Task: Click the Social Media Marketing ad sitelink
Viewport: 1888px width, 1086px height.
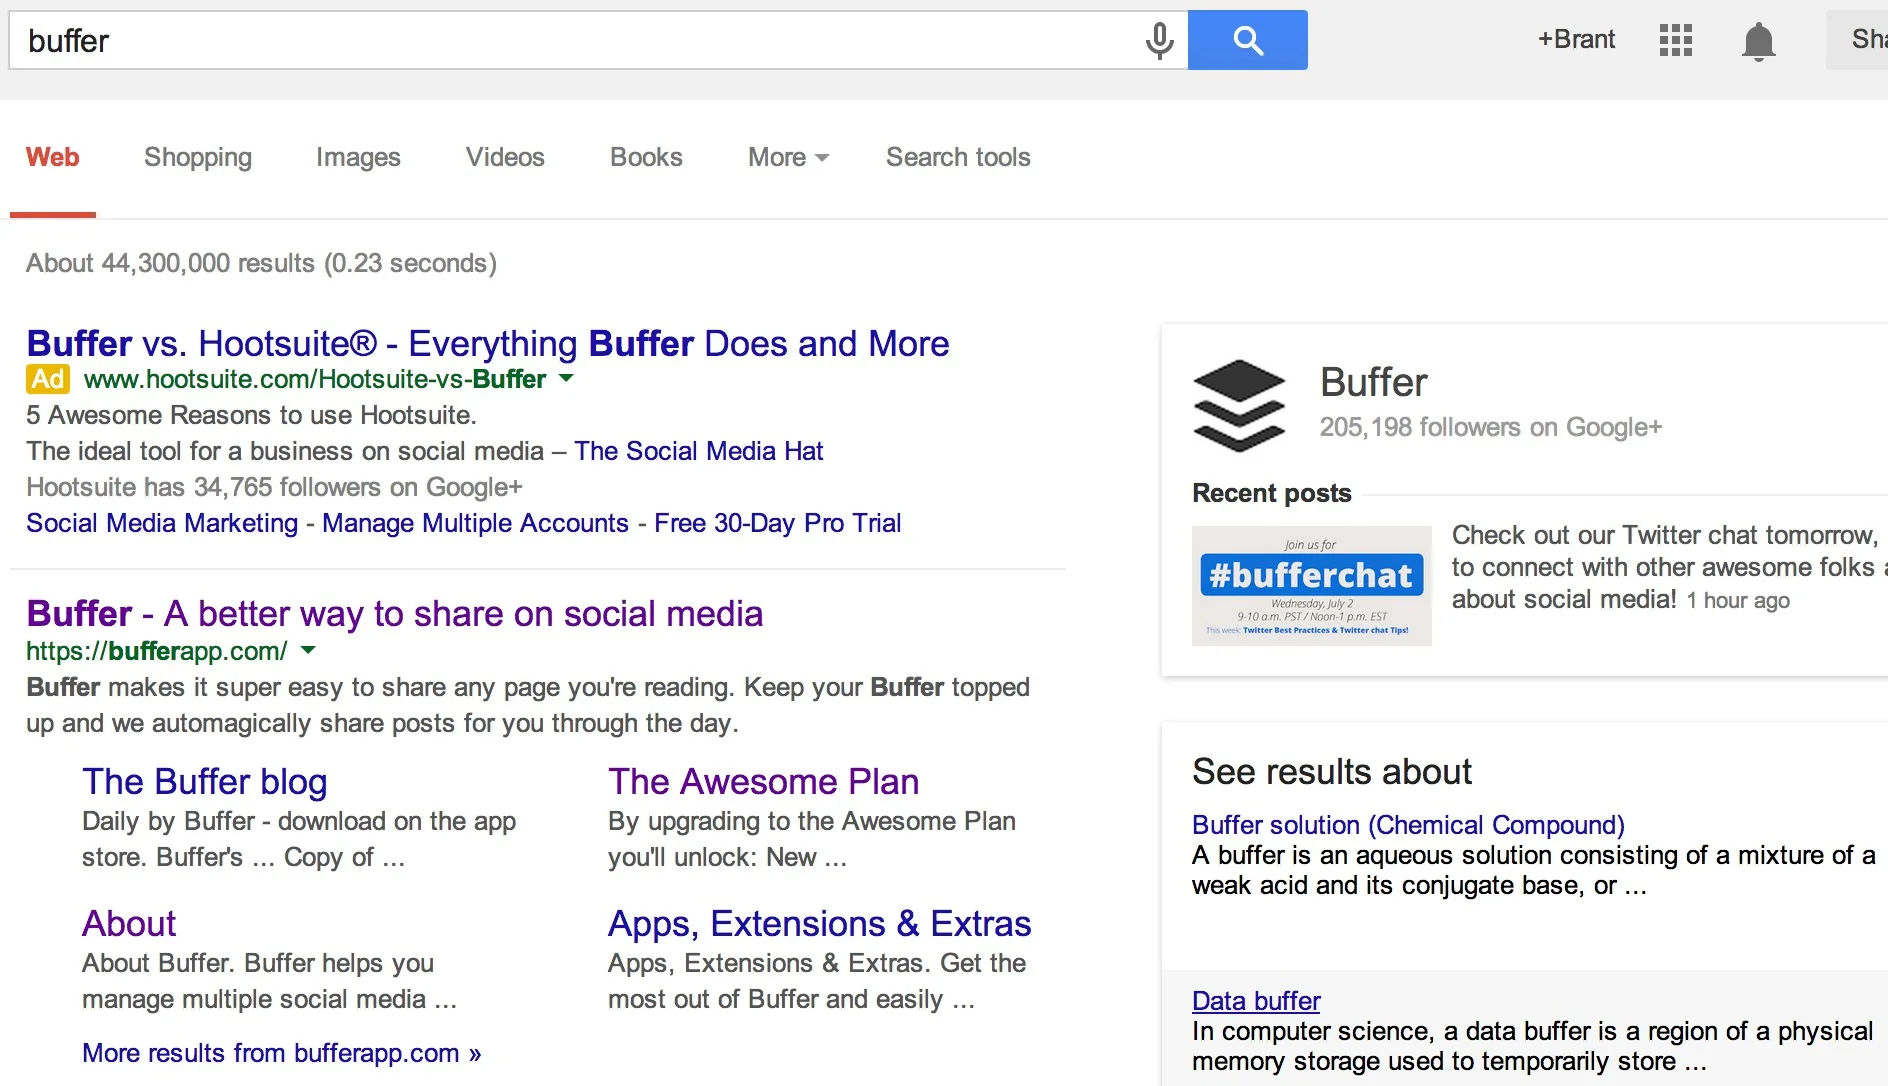Action: click(162, 523)
